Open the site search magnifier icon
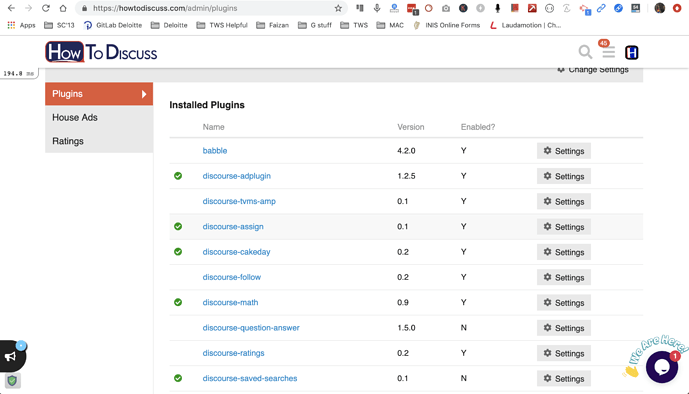The height and width of the screenshot is (394, 689). click(x=585, y=52)
